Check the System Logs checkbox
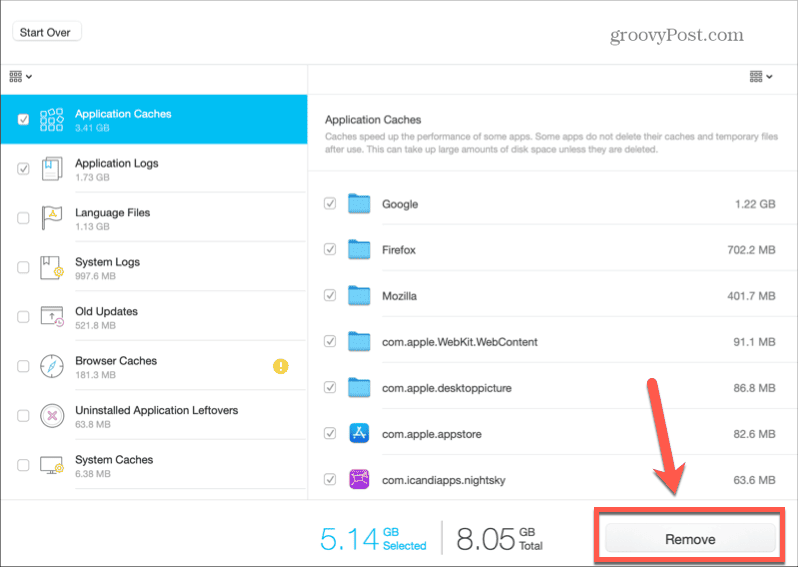Screen dimensions: 798x567 [23, 267]
